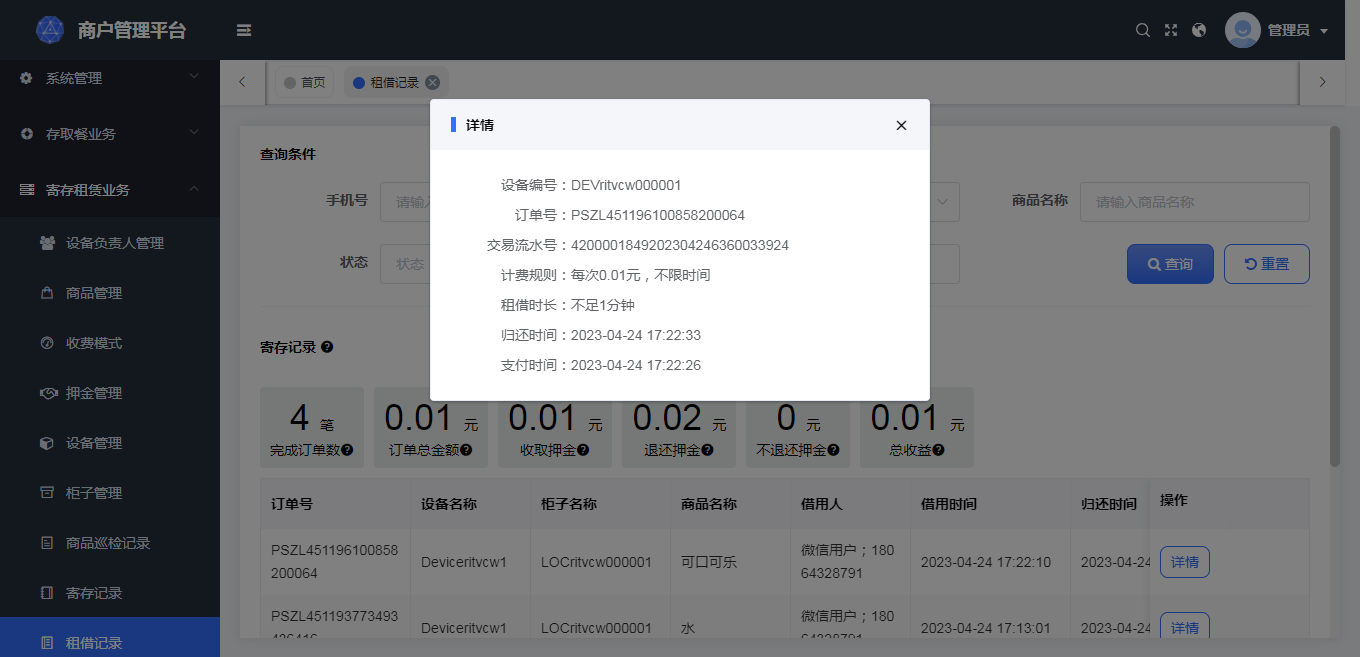Viewport: 1360px width, 657px height.
Task: Focus the 商品名称 input field
Action: pos(1195,201)
